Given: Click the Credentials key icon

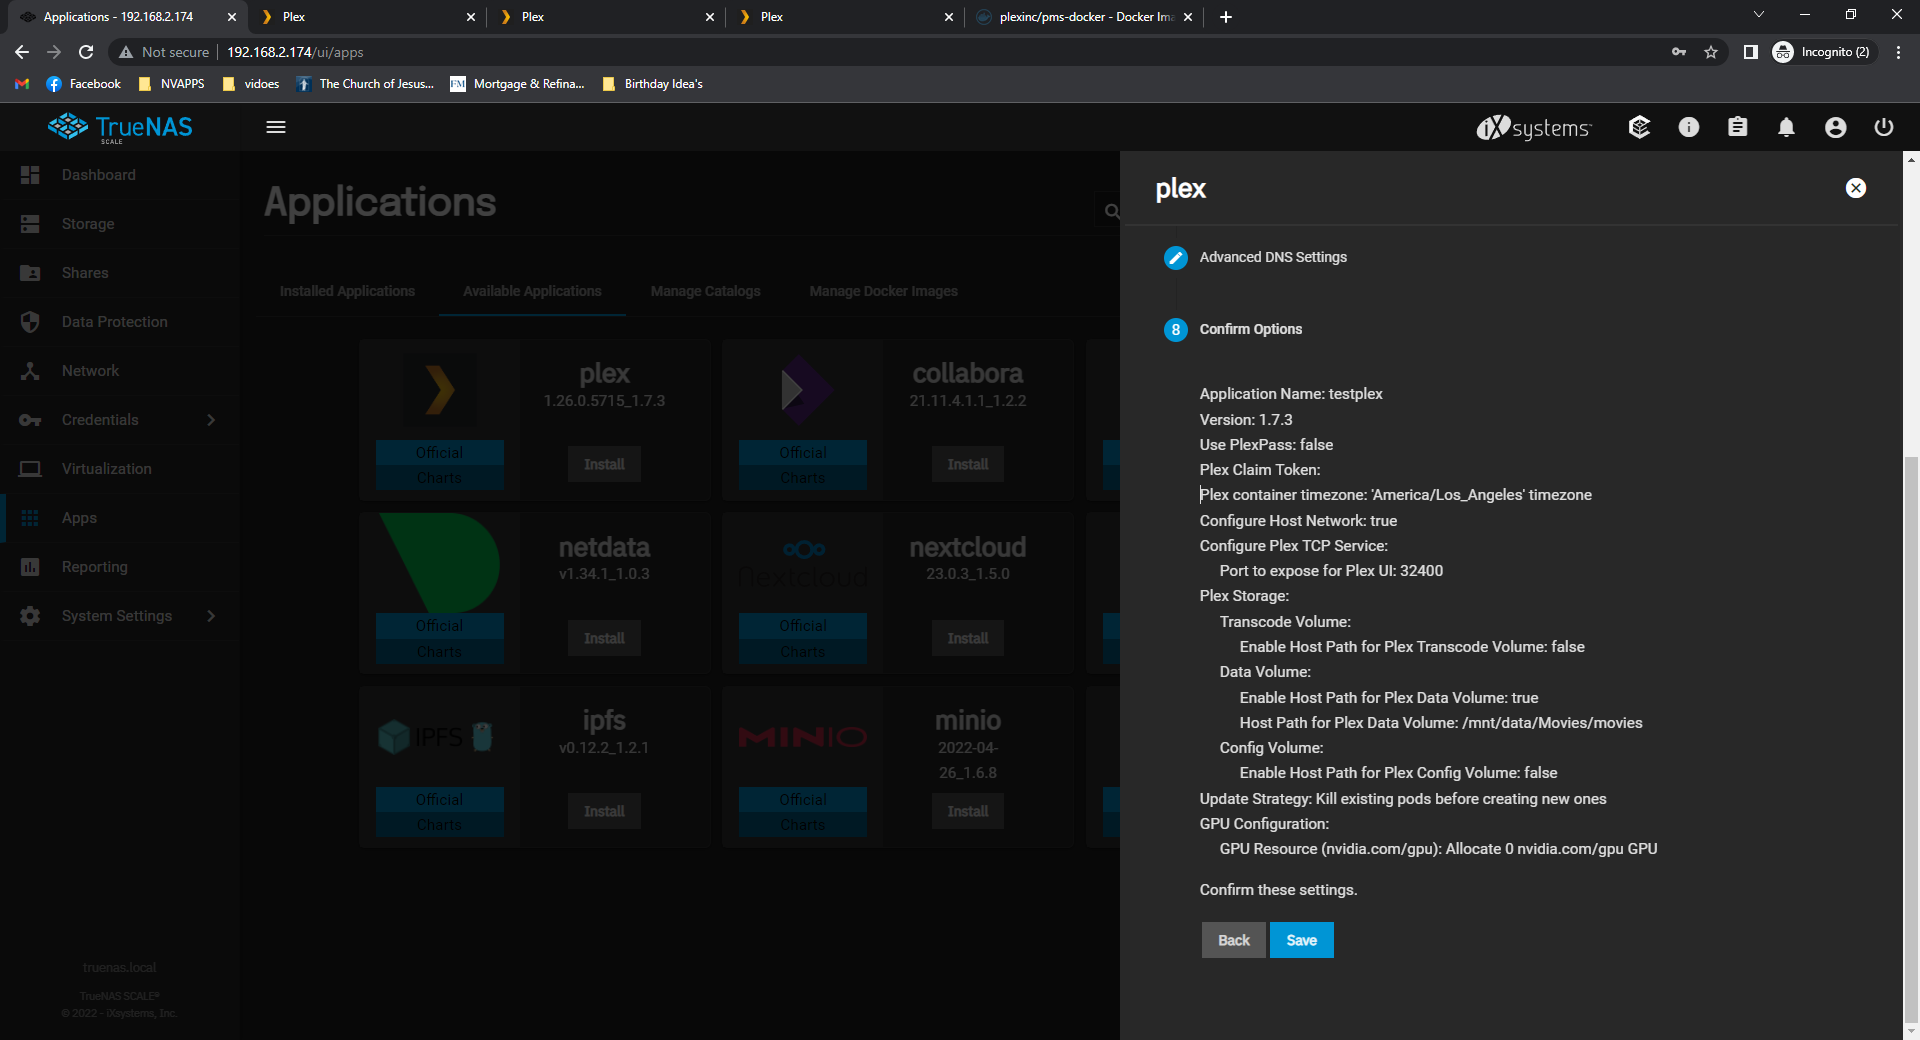Looking at the screenshot, I should click(30, 420).
